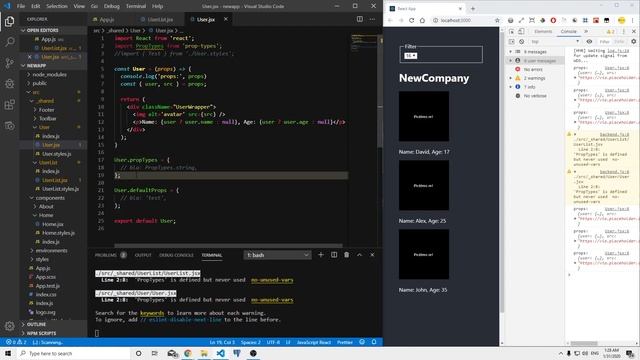This screenshot has width=640, height=360.
Task: Activate DevTools inspect element picker
Action: [x=511, y=31]
